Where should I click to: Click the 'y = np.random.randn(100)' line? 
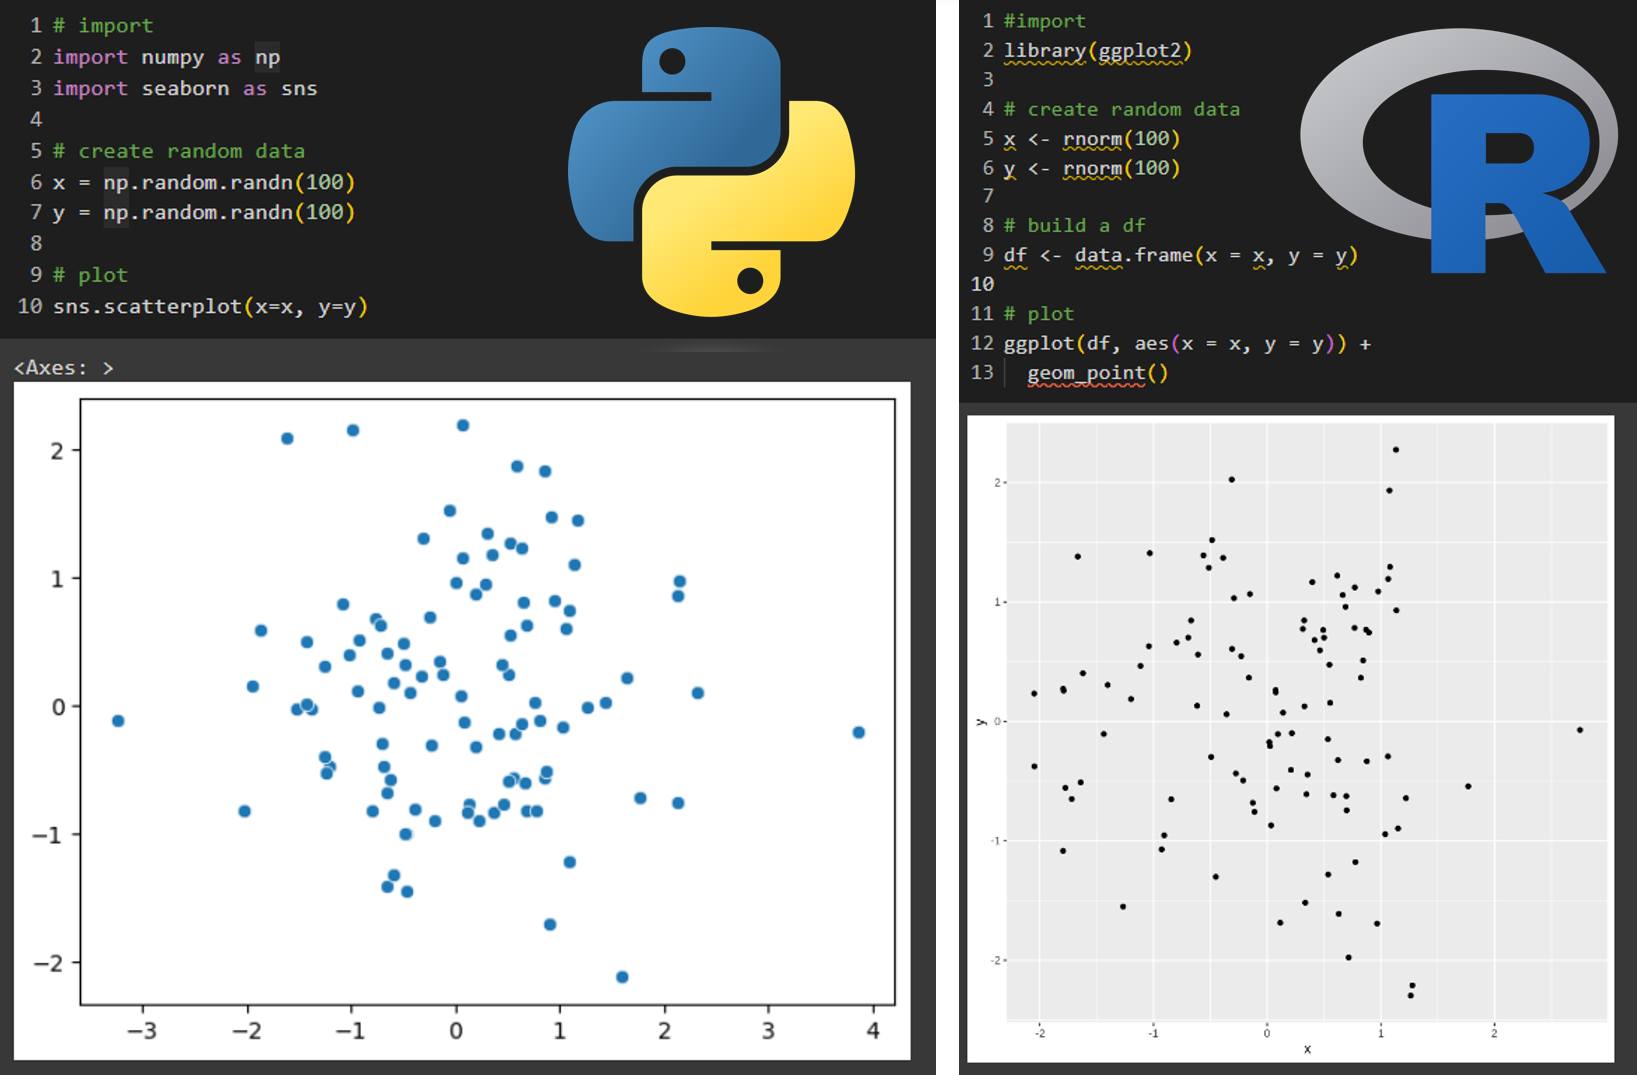coord(204,212)
